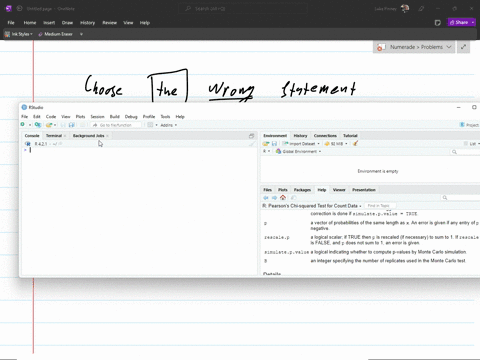480x360 pixels.
Task: Click the Find in Topic field
Action: (x=380, y=206)
